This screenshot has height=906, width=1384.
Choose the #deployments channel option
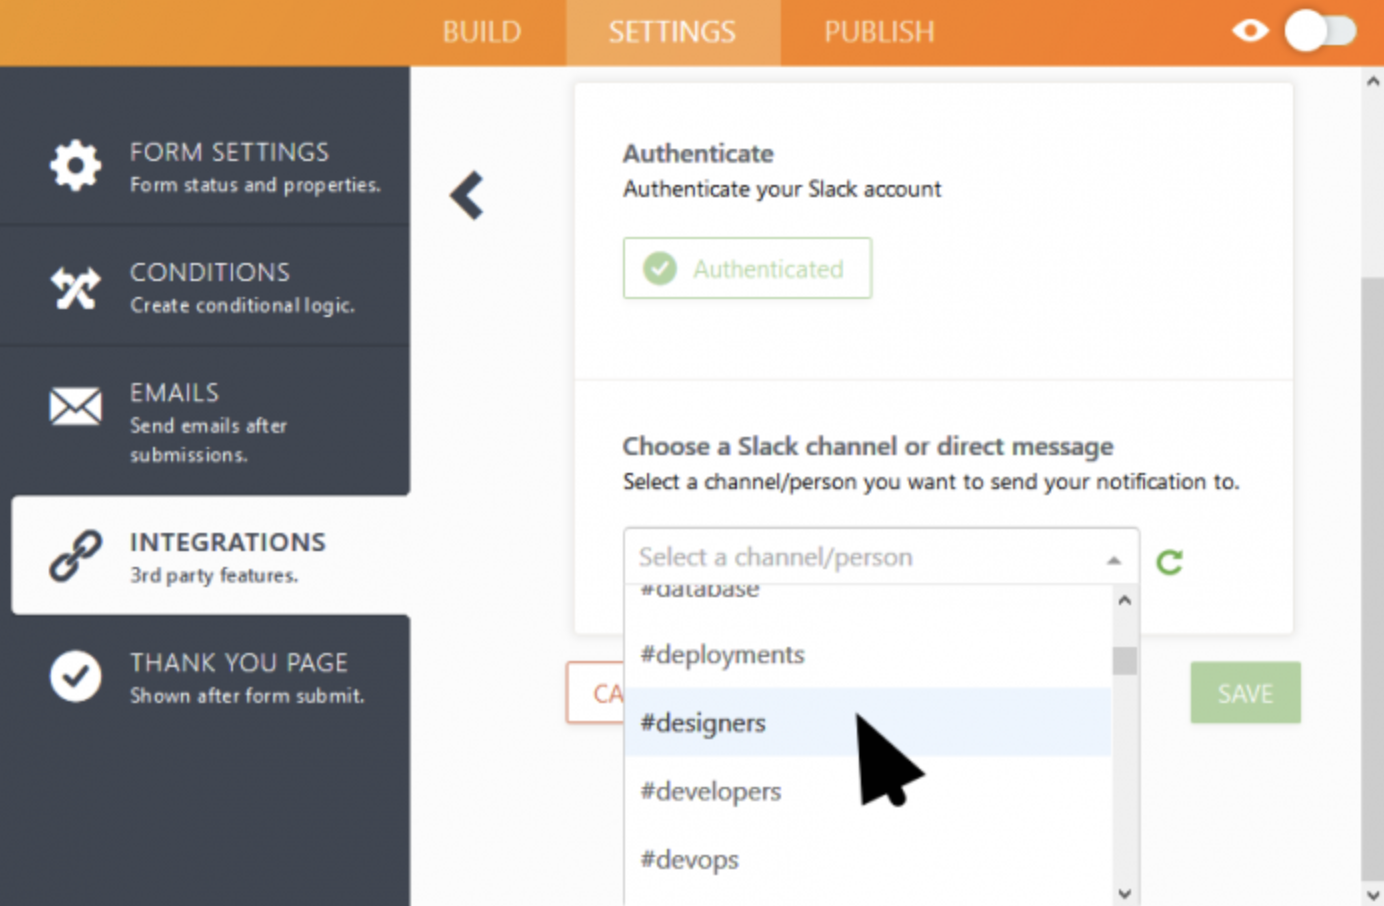(722, 655)
